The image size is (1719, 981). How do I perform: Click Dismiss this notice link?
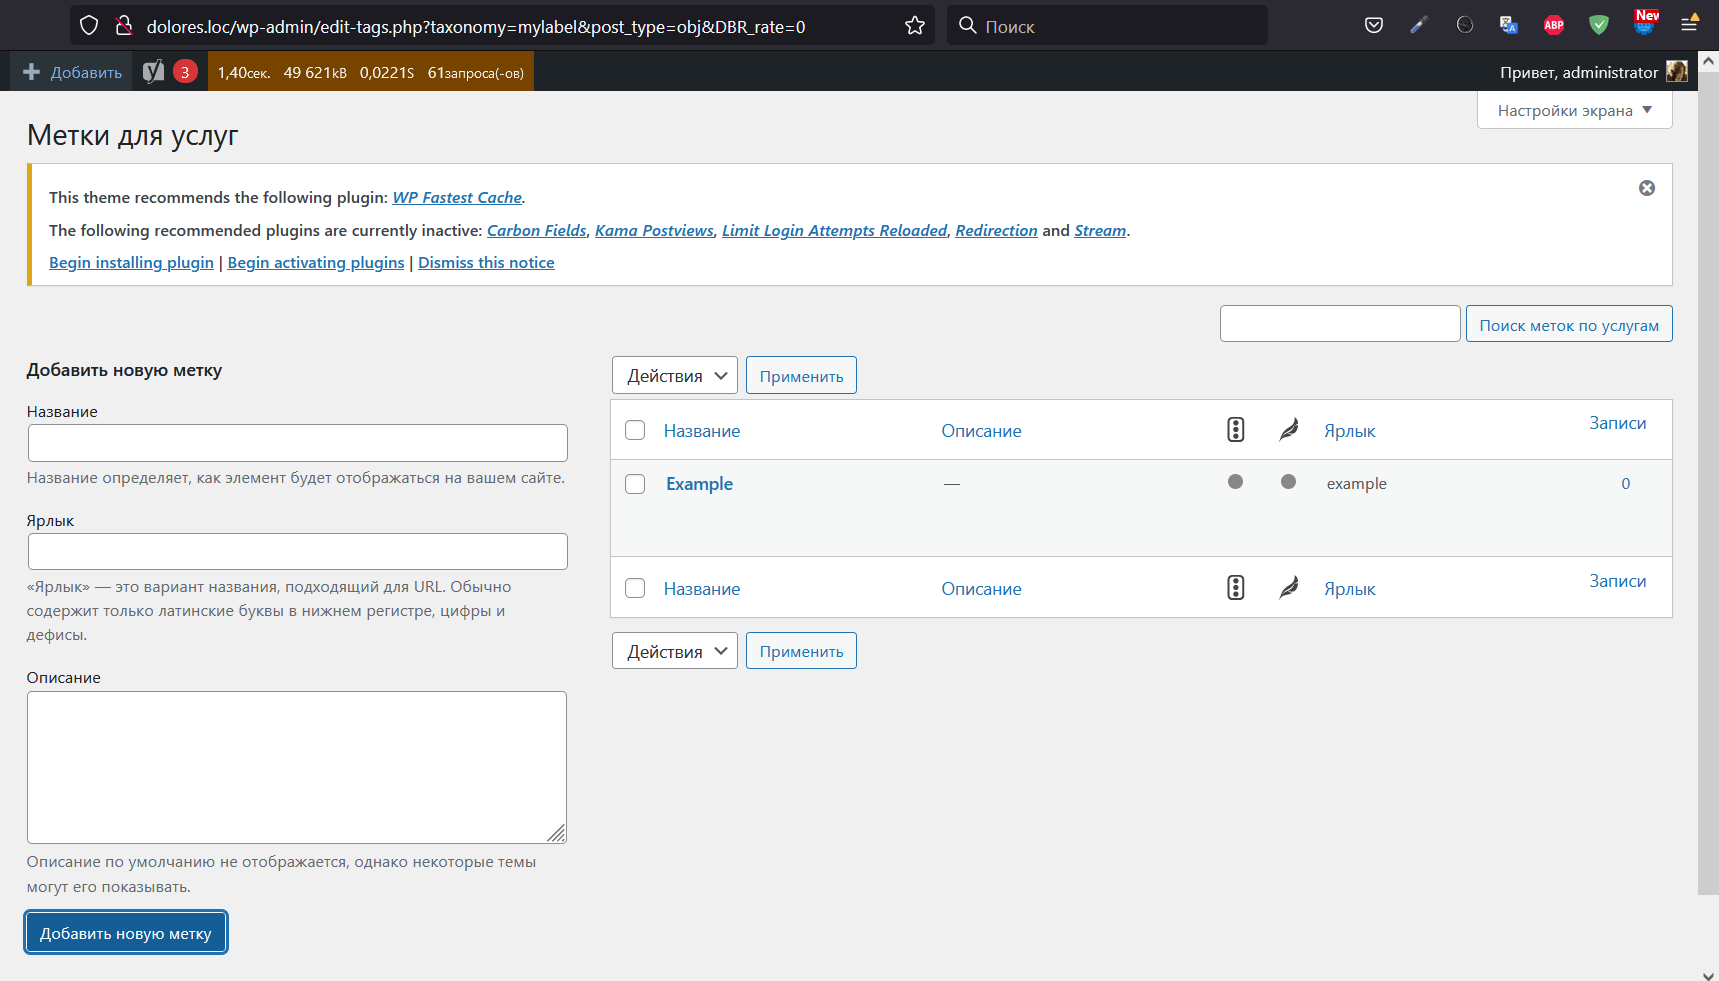click(486, 262)
